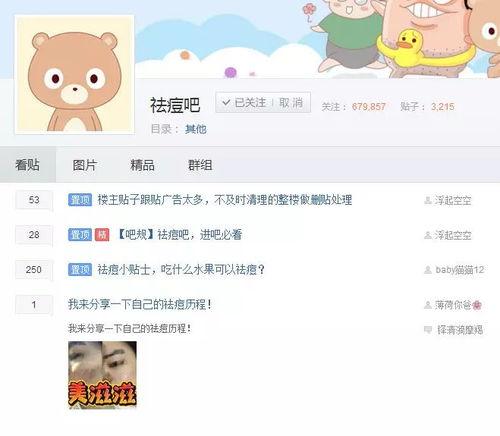Click the reply bubble icon for last replier
This screenshot has height=436, width=500.
[x=428, y=330]
